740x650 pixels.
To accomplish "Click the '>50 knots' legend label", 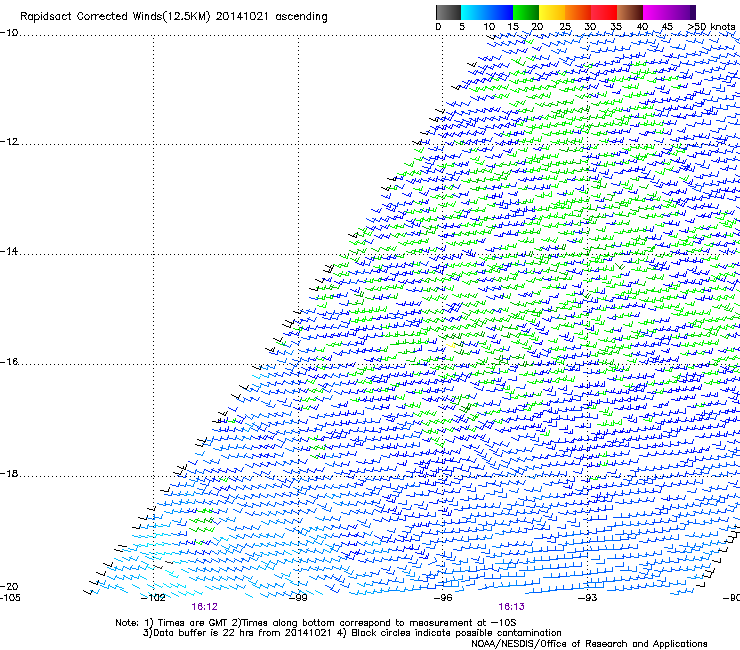I will tap(711, 26).
